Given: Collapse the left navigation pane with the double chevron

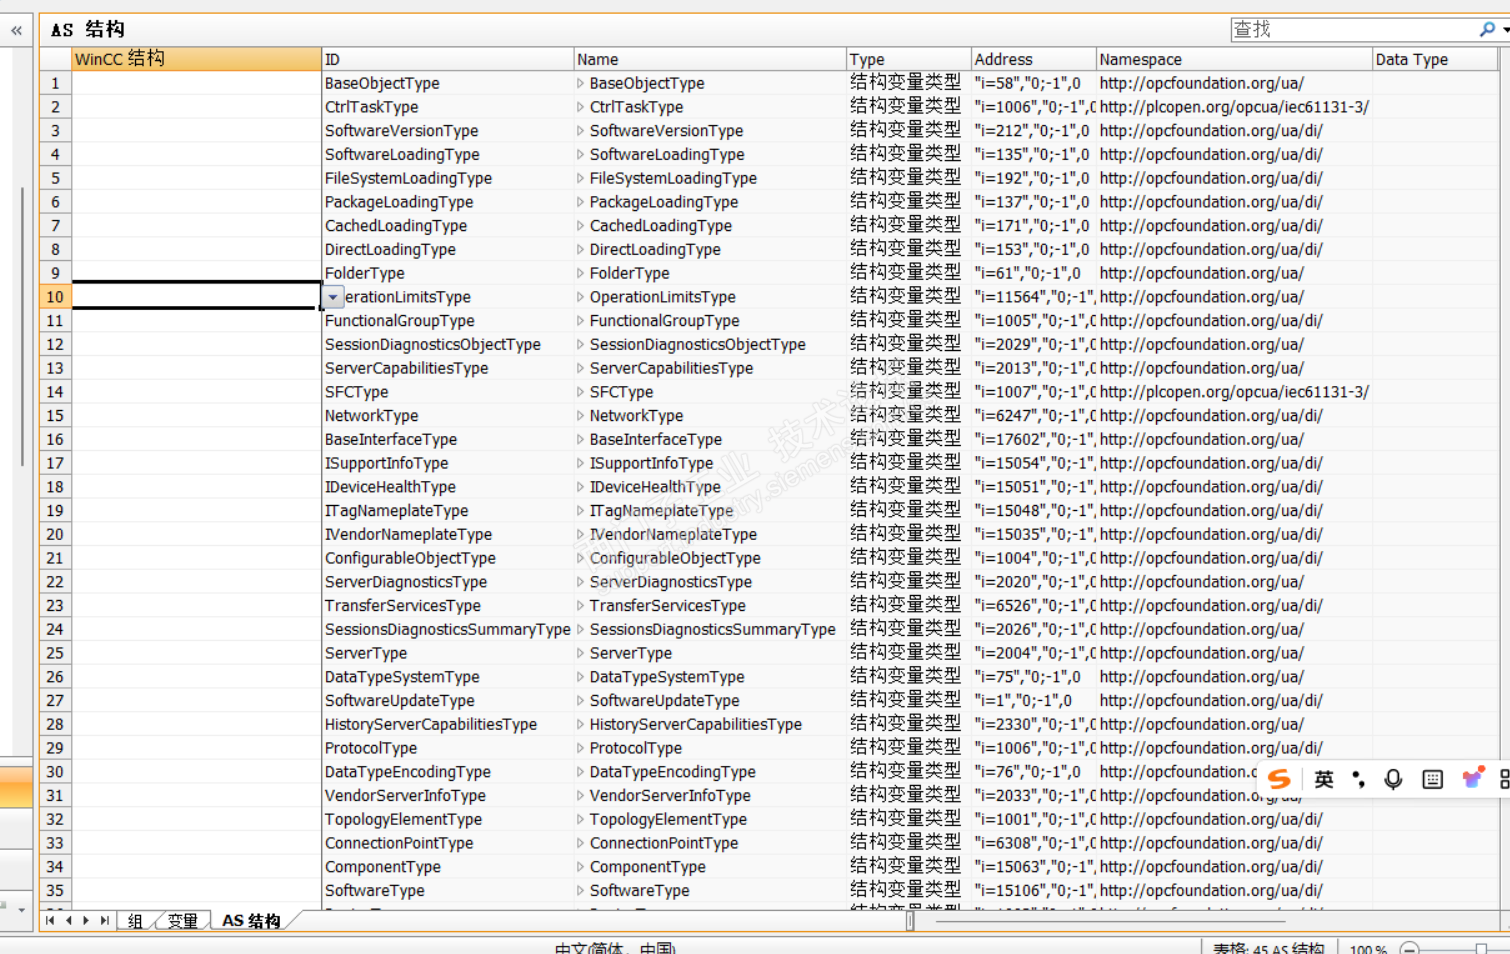Looking at the screenshot, I should tap(16, 31).
